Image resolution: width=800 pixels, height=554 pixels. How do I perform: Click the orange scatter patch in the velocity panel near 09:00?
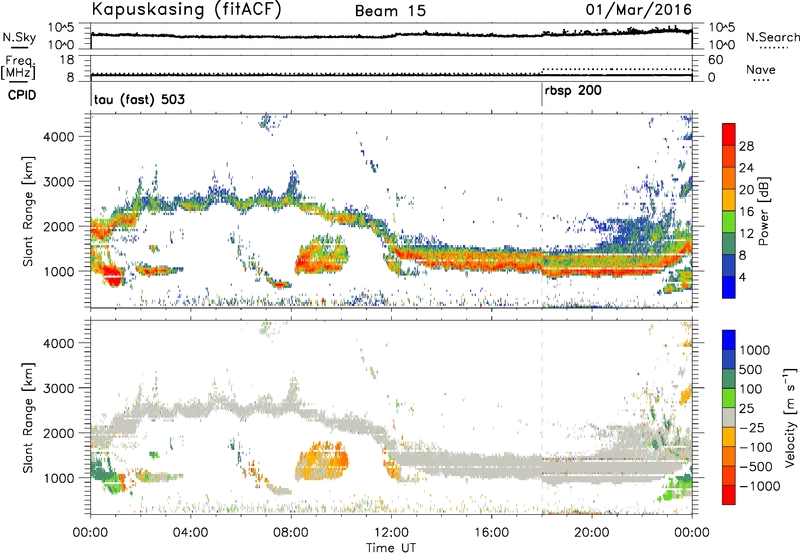tap(321, 462)
